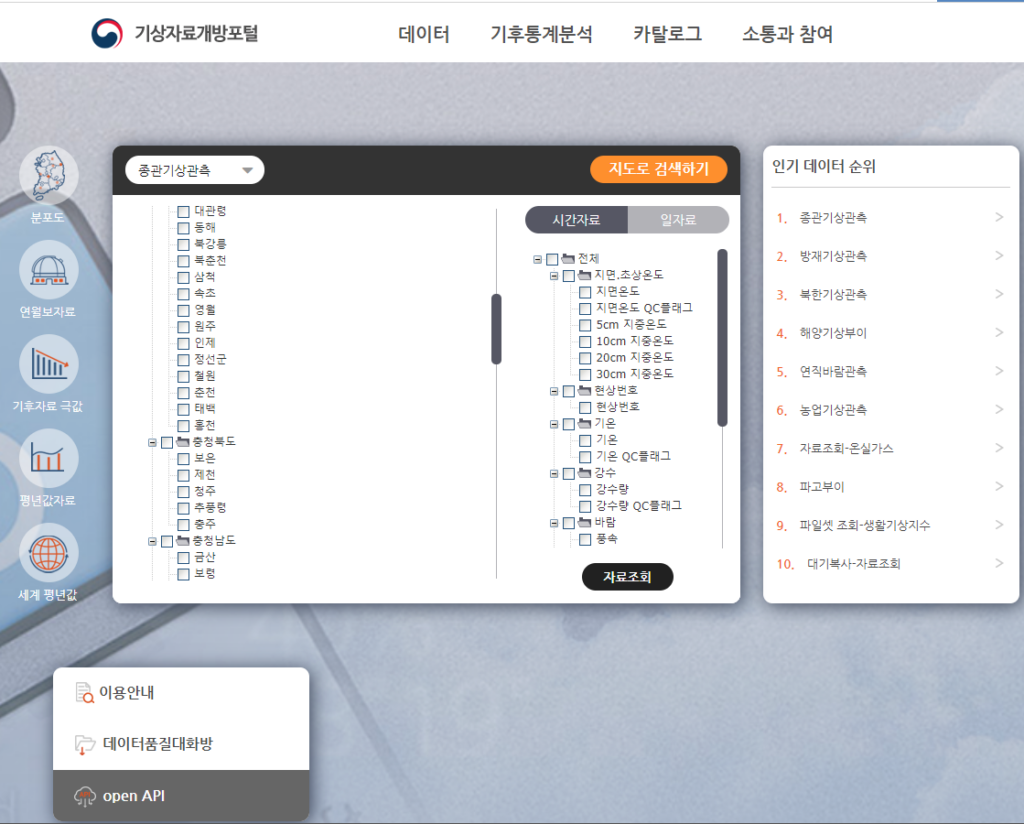Click the 현상번호 folder icon
This screenshot has width=1024, height=824.
(x=584, y=390)
